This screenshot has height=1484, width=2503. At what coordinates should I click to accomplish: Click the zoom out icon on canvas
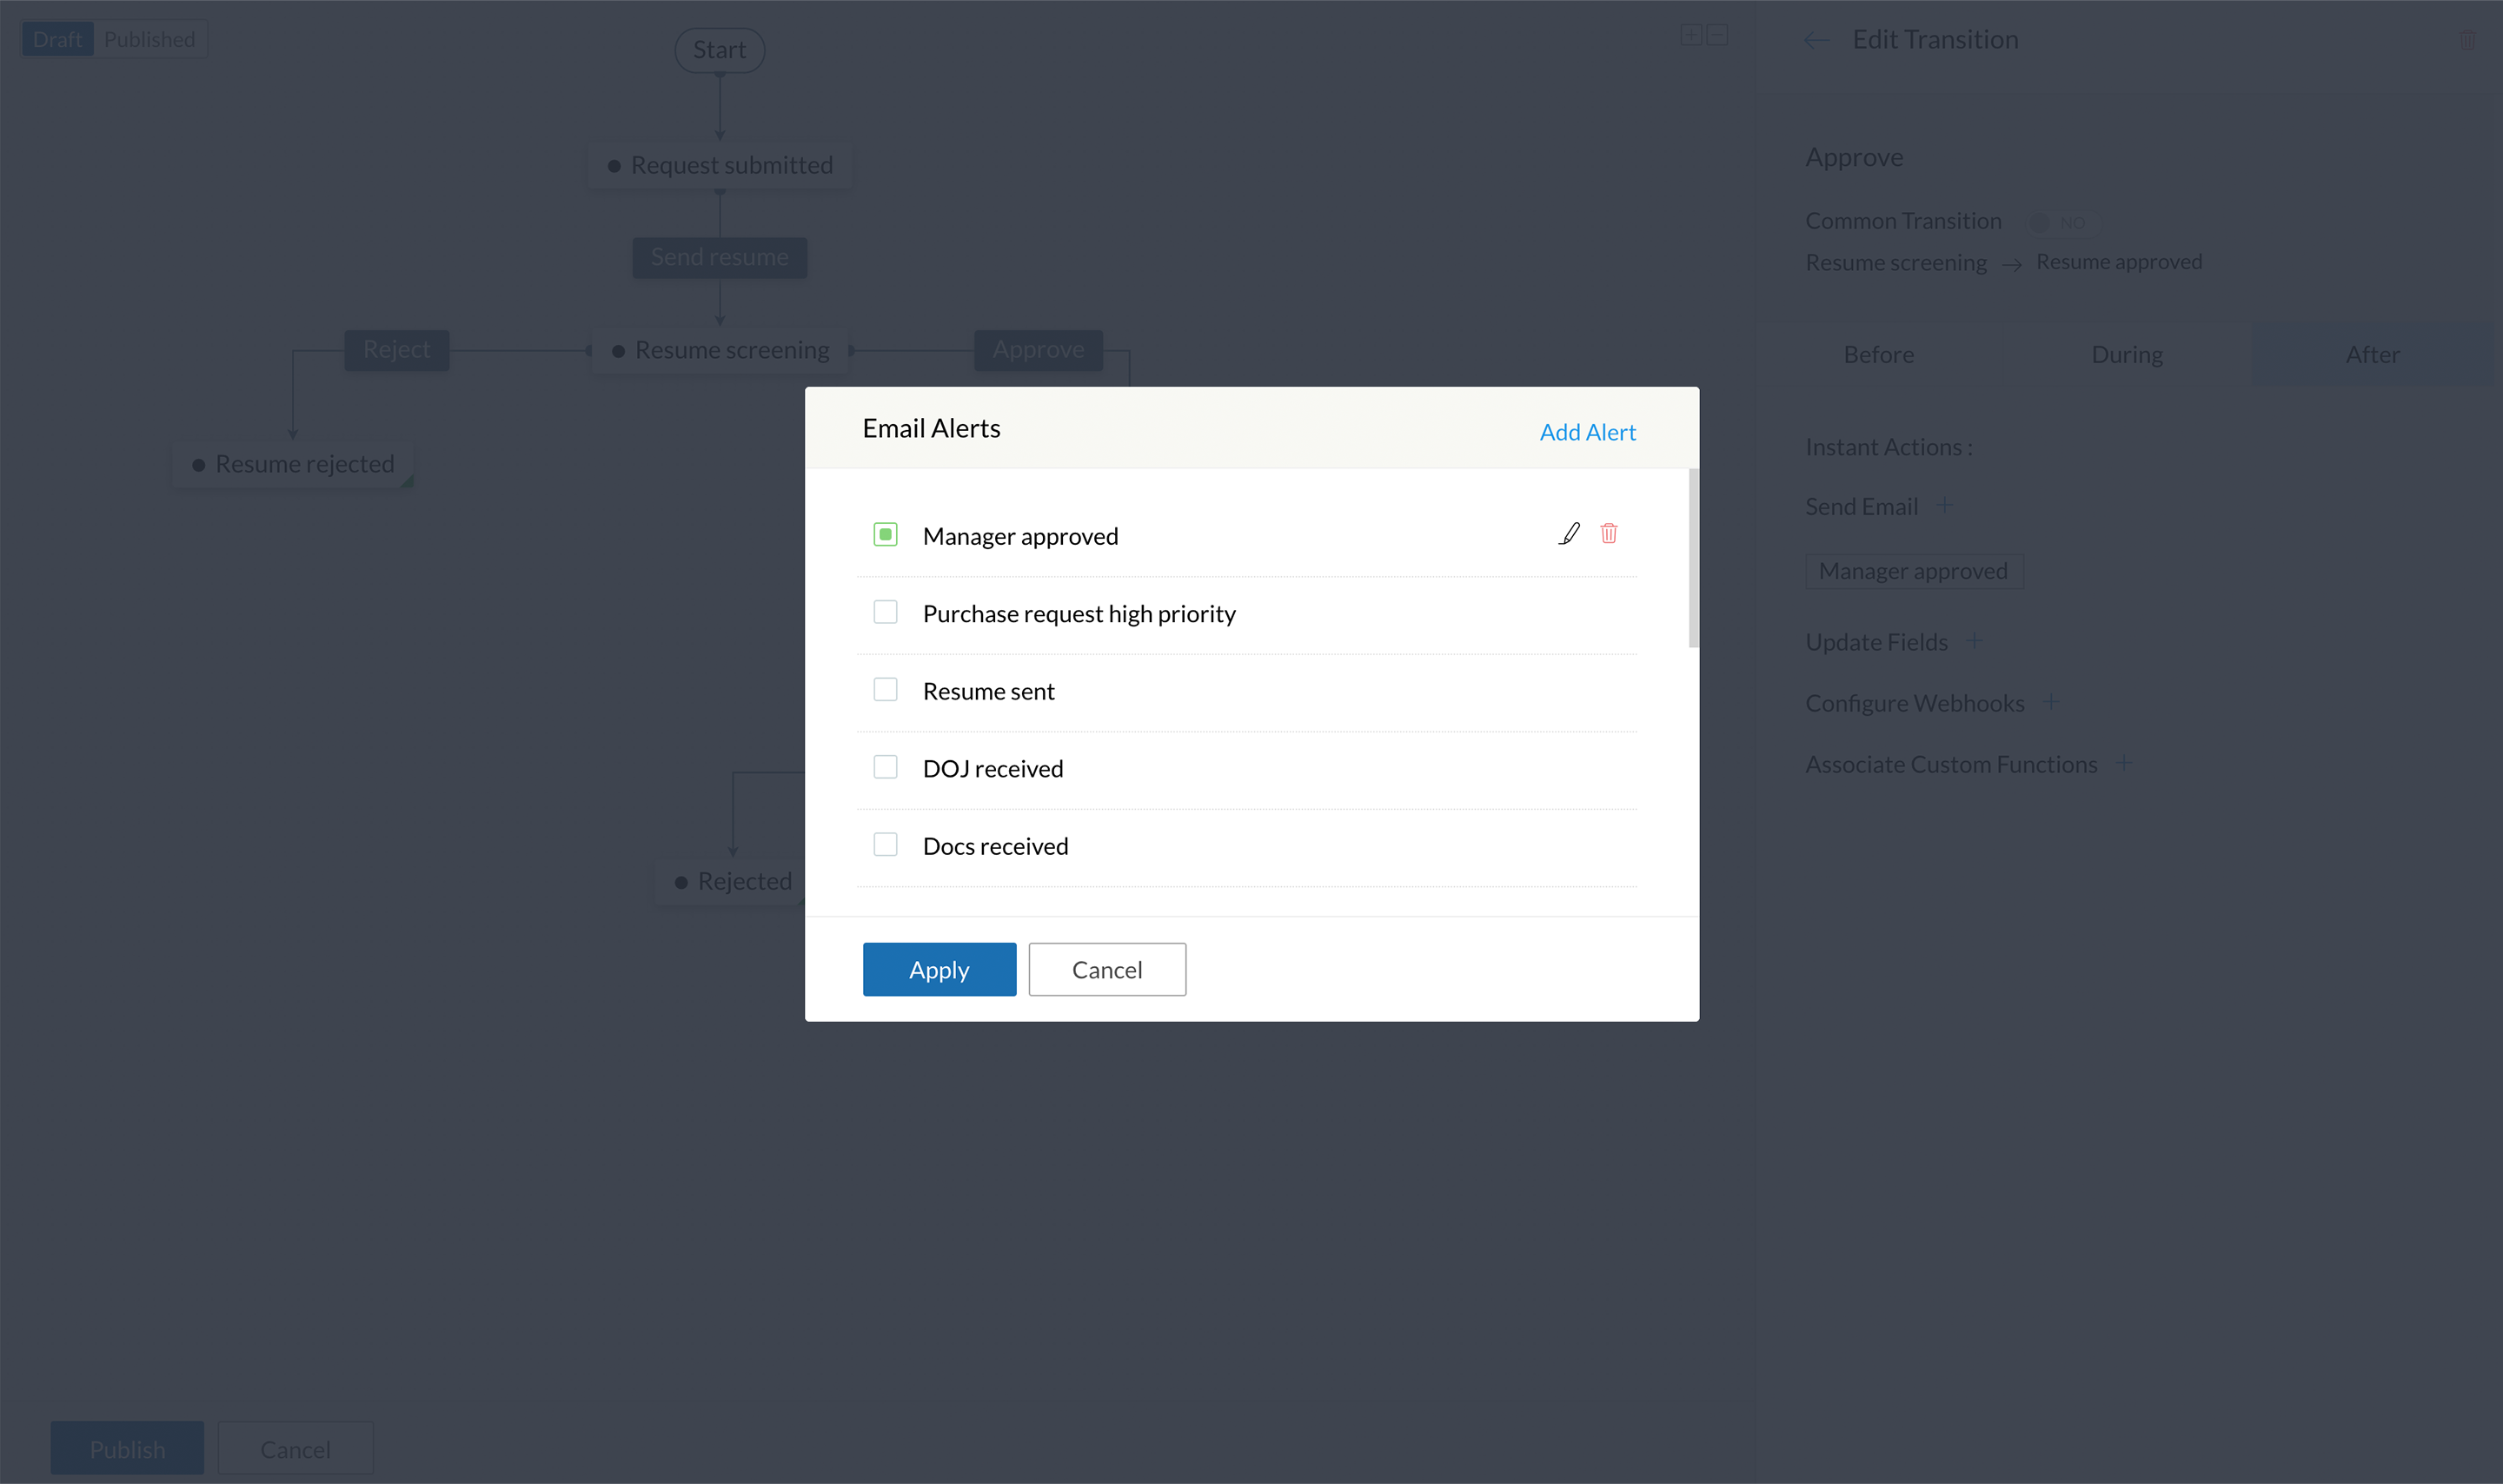click(x=1717, y=36)
